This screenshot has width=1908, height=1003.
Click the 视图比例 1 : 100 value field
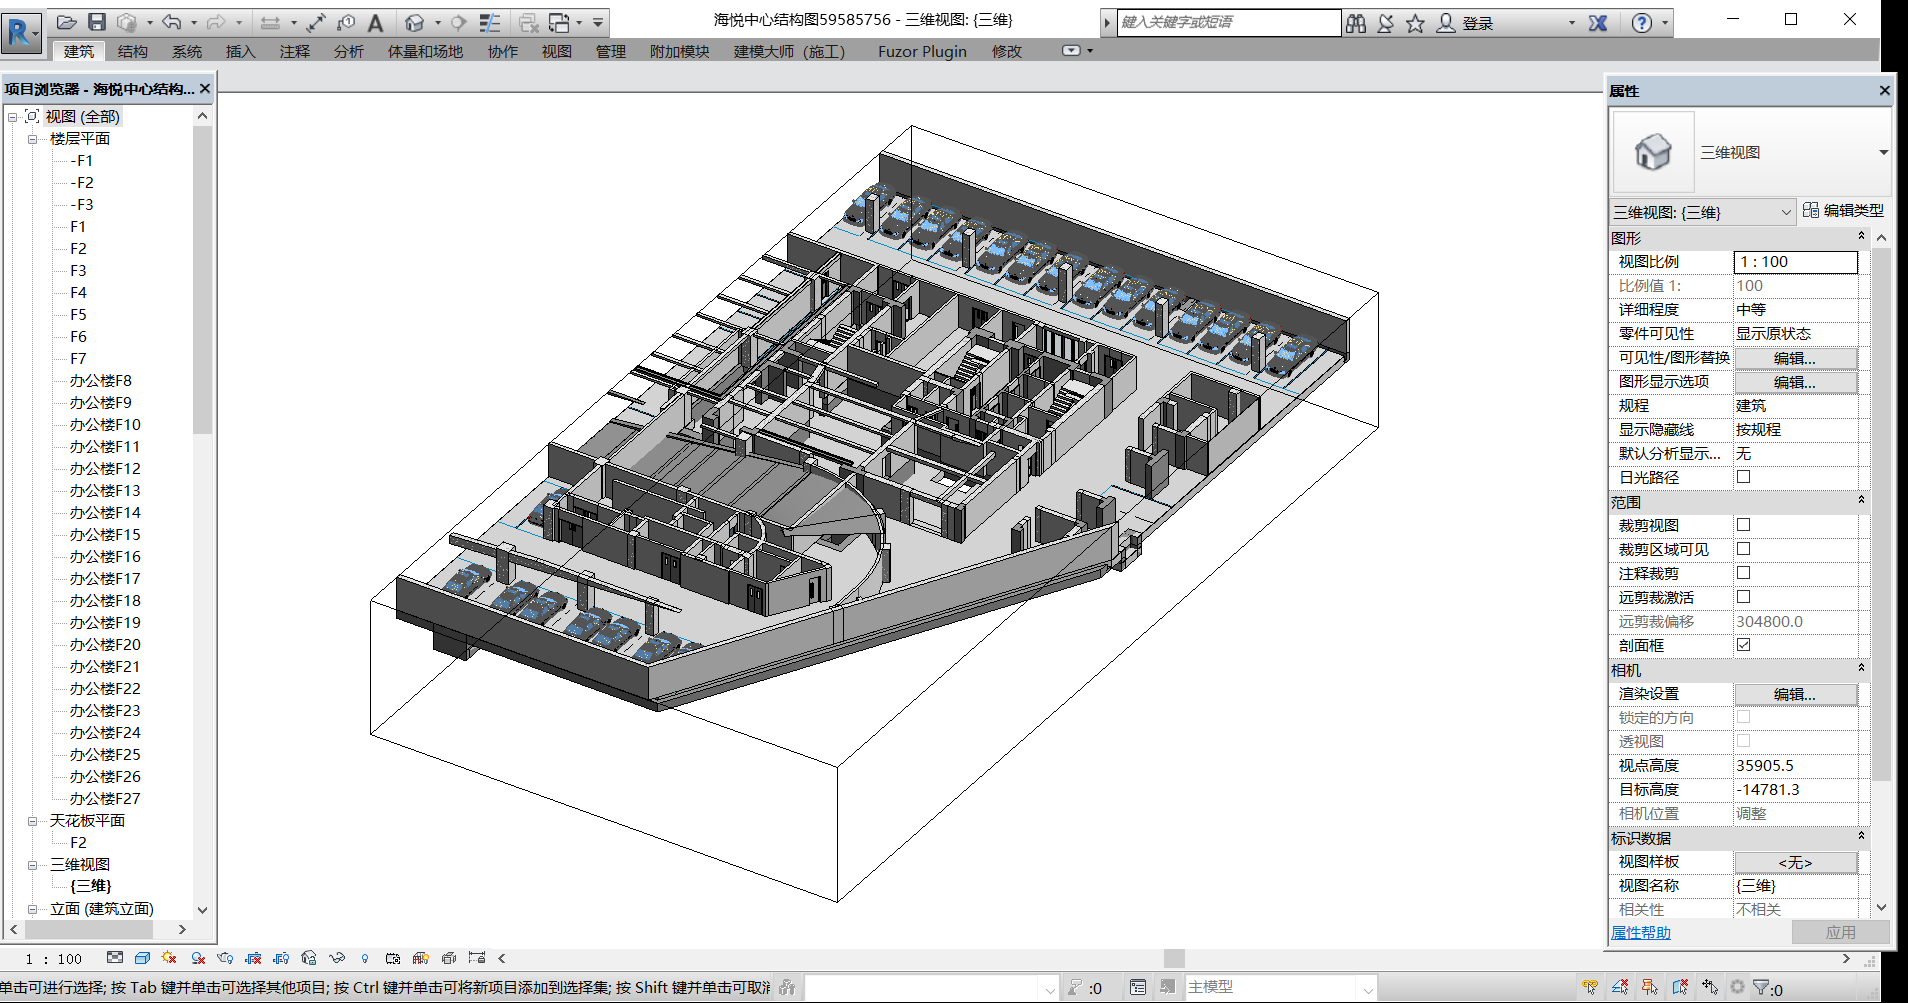(x=1795, y=262)
